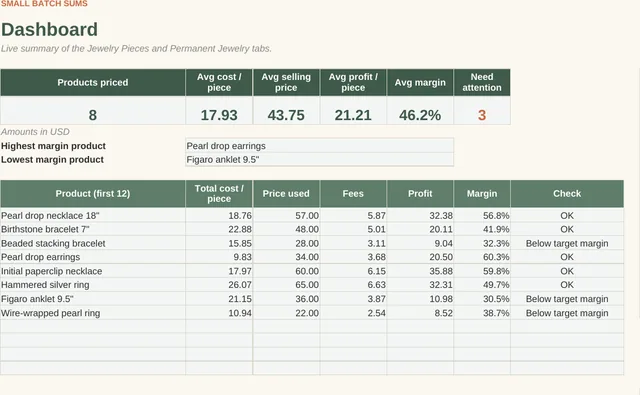This screenshot has height=395, width=640.
Task: Click total cost 18.76 for Pearl drop necklace
Action: (x=240, y=215)
